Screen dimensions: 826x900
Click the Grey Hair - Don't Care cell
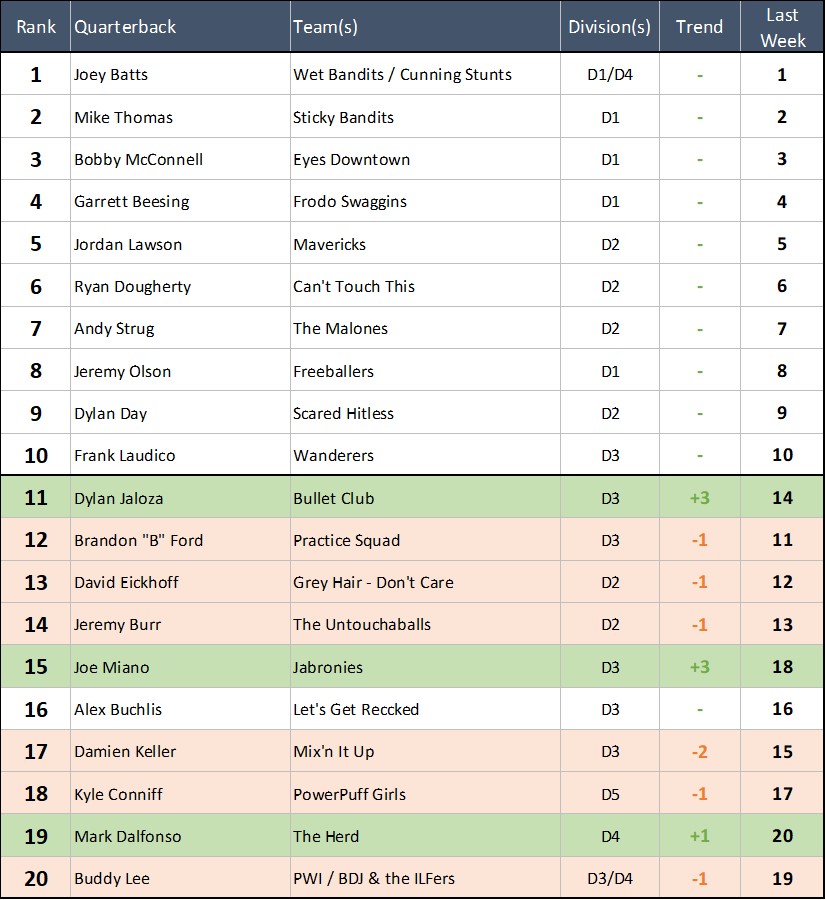click(373, 583)
